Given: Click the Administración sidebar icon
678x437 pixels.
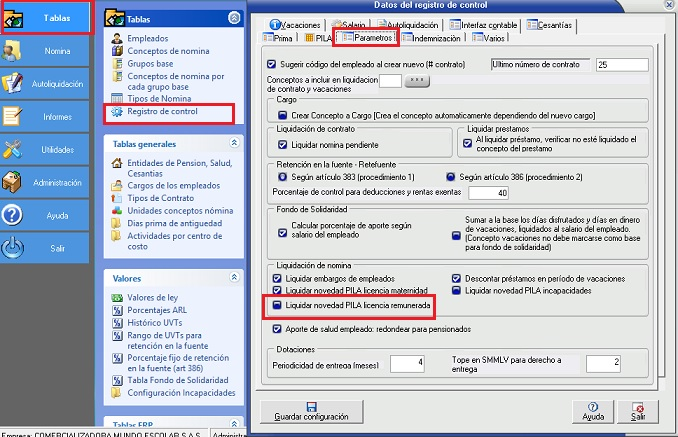Looking at the screenshot, I should coord(14,183).
